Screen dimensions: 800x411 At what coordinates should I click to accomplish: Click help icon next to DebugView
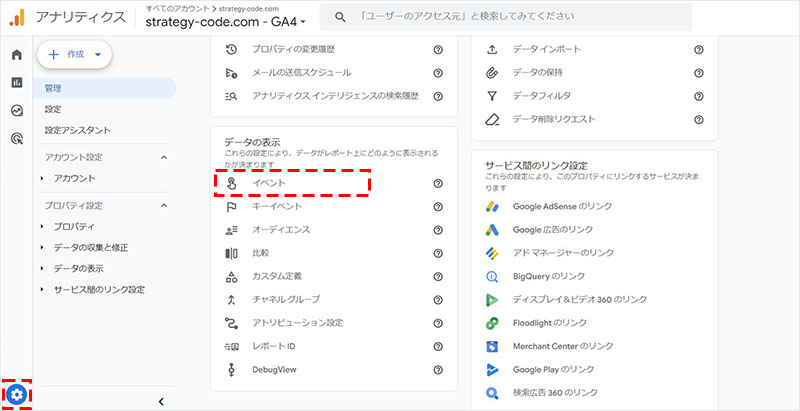[438, 369]
